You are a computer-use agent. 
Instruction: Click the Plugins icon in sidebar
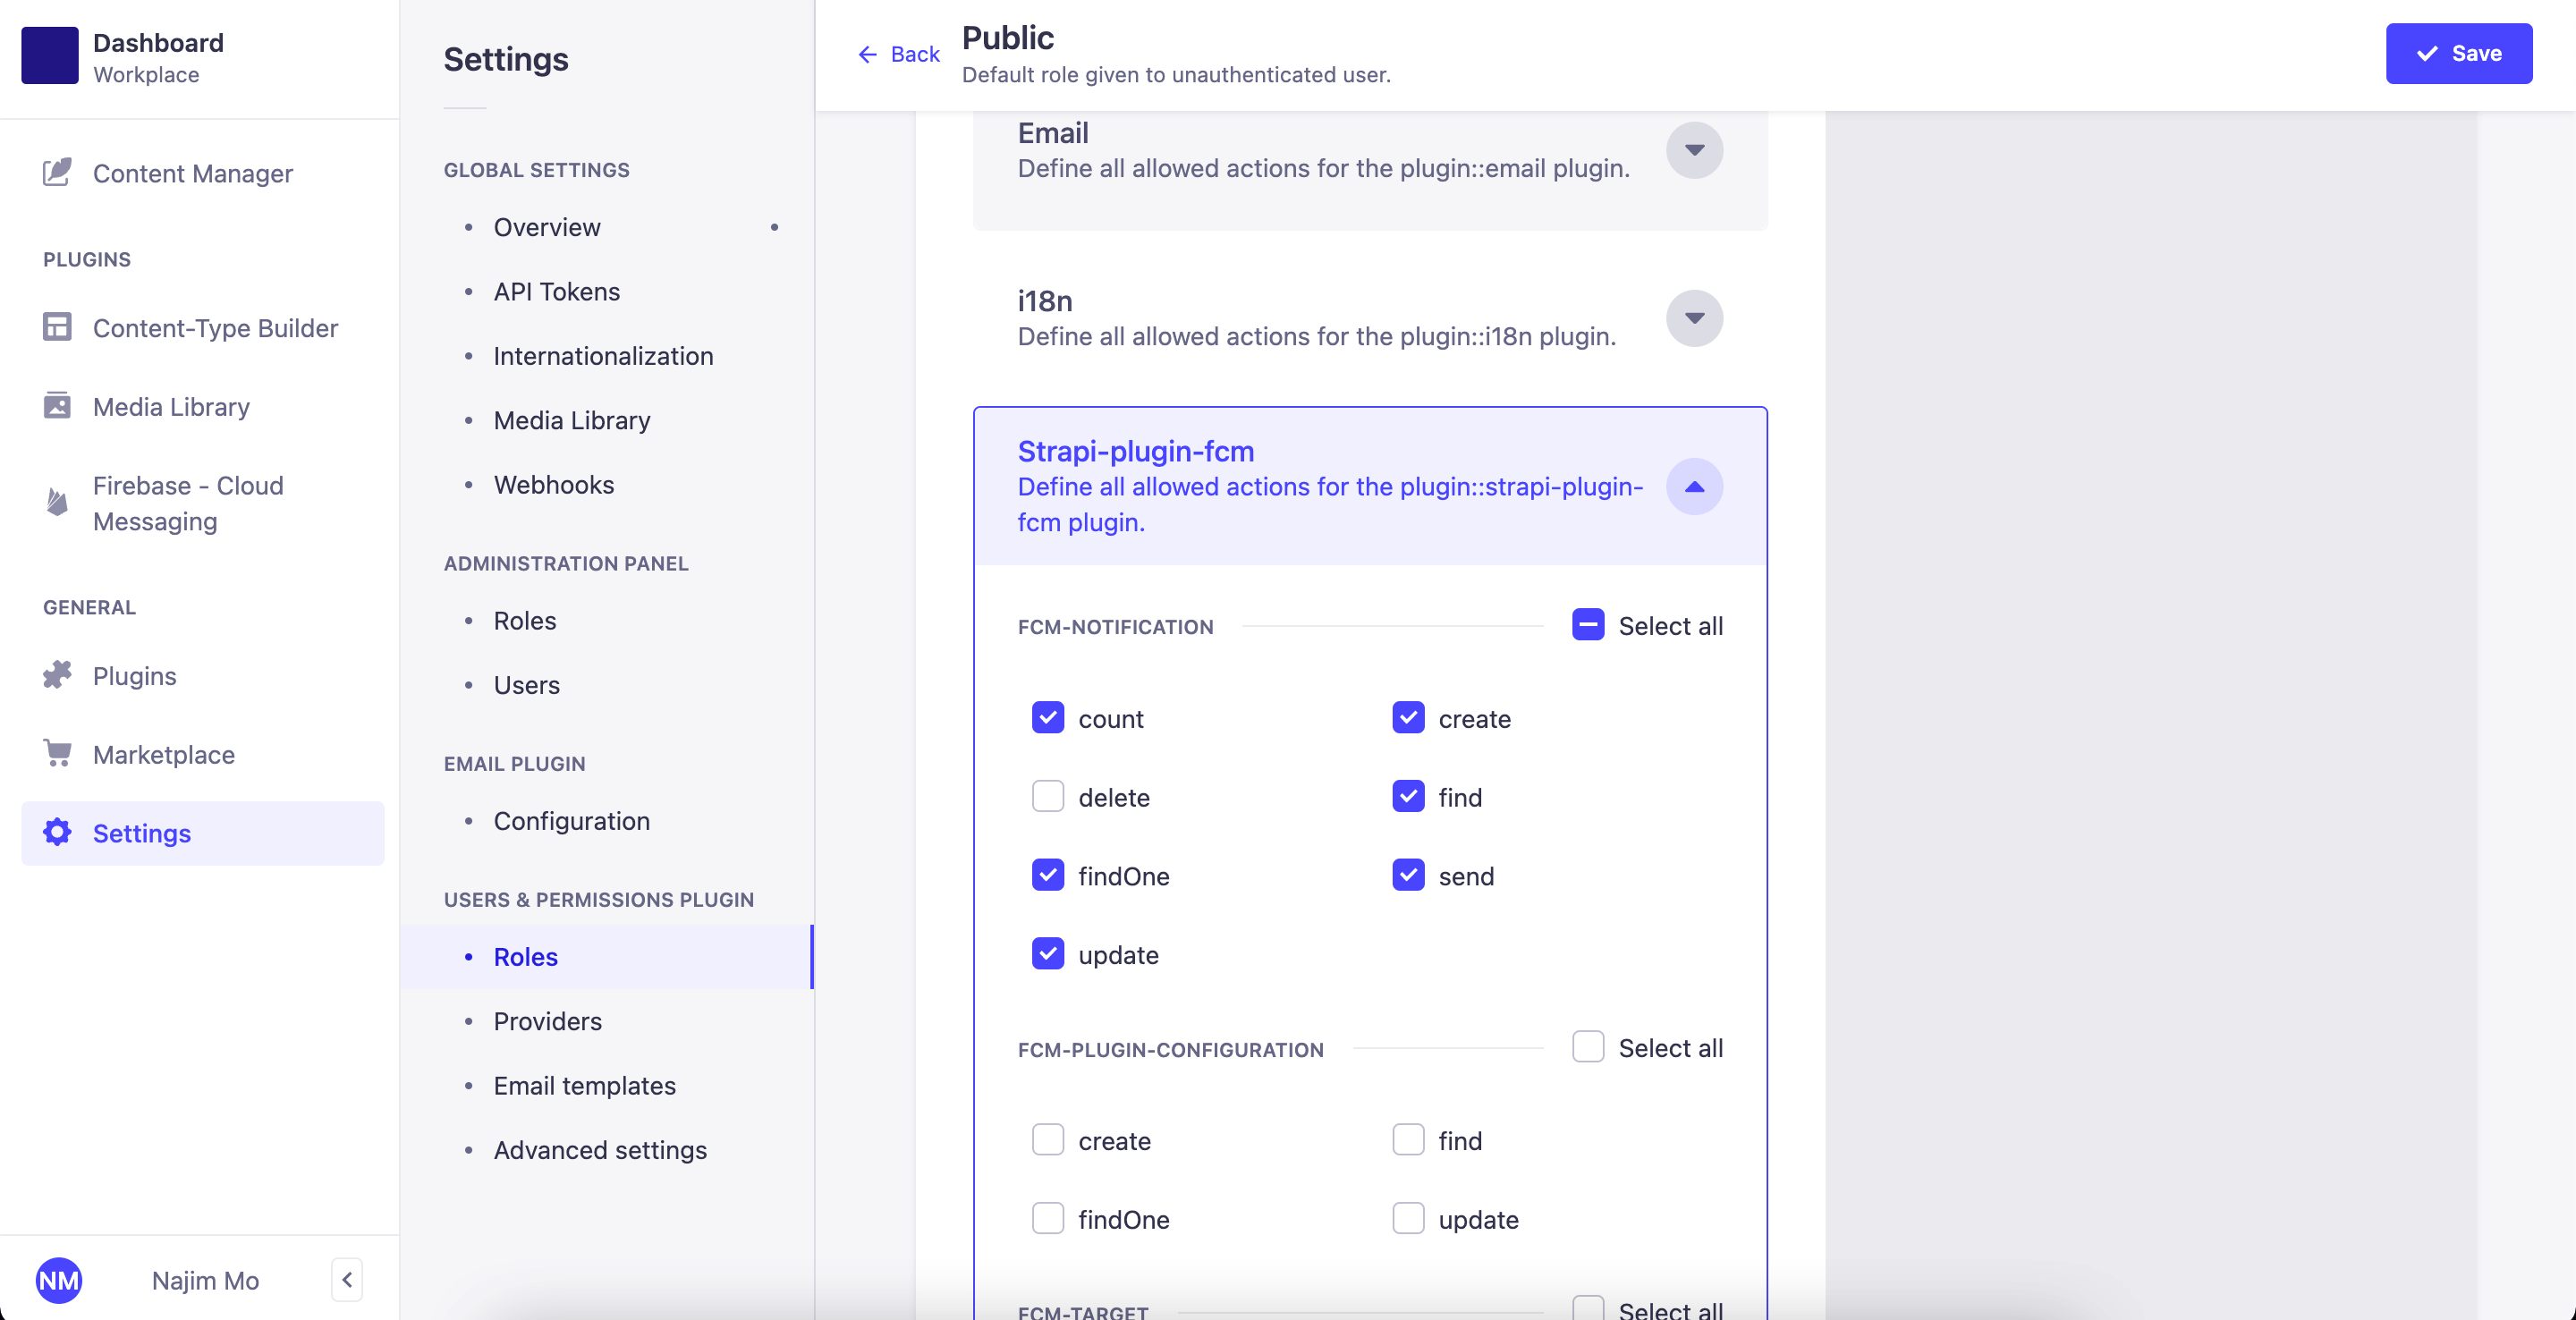point(57,673)
